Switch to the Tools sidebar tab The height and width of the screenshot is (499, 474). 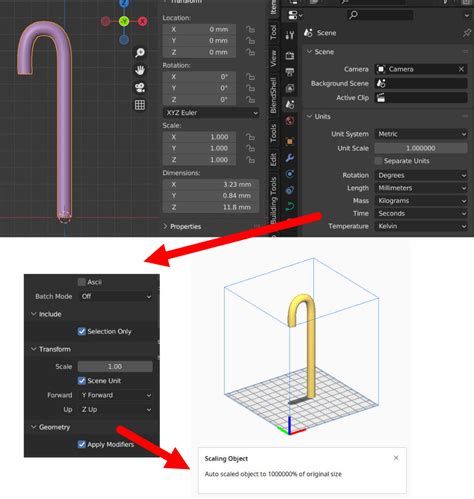[273, 133]
